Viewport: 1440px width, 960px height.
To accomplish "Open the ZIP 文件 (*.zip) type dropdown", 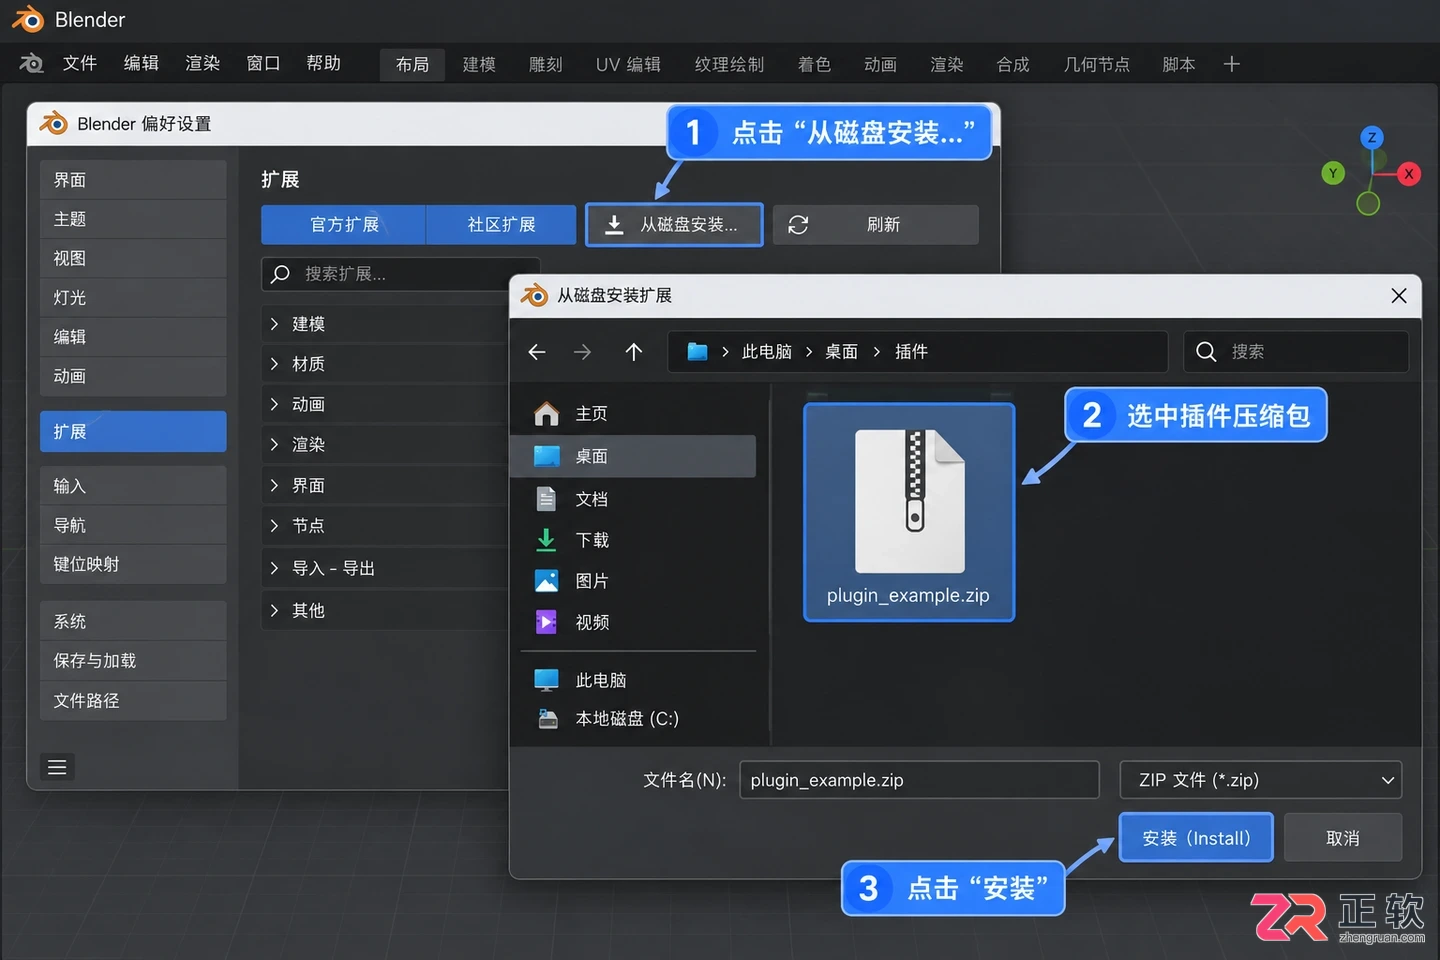I will point(1260,780).
